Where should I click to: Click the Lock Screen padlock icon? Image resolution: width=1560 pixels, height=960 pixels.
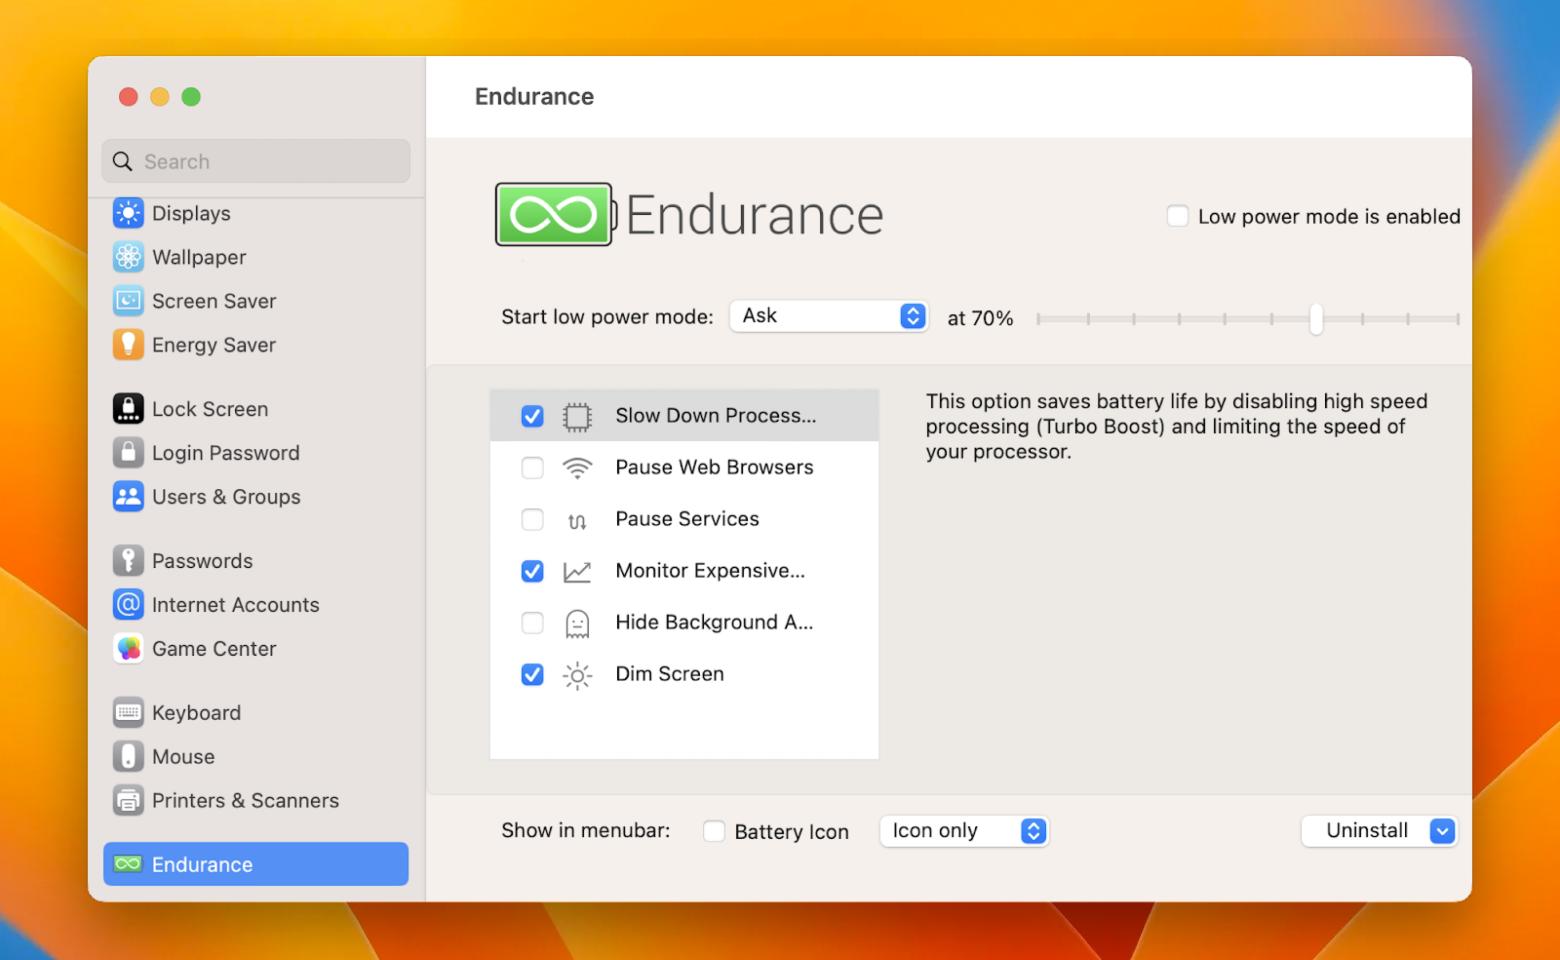click(128, 409)
